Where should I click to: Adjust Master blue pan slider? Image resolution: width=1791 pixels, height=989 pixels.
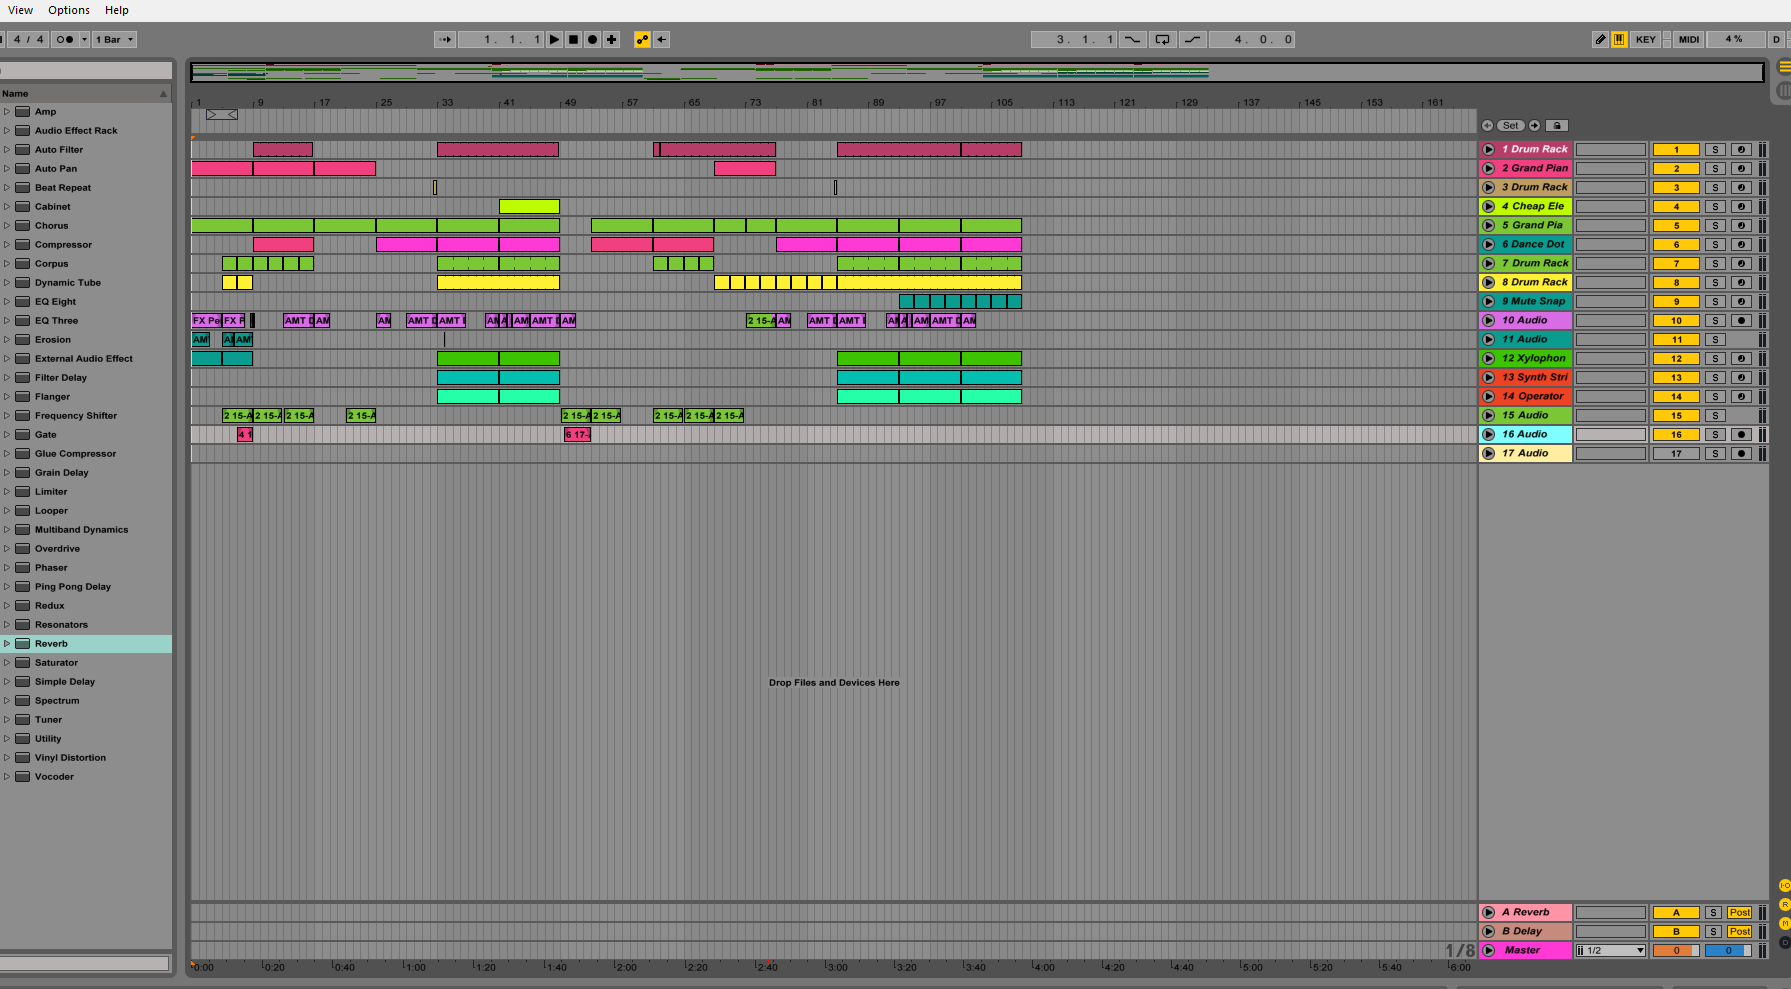pos(1728,951)
